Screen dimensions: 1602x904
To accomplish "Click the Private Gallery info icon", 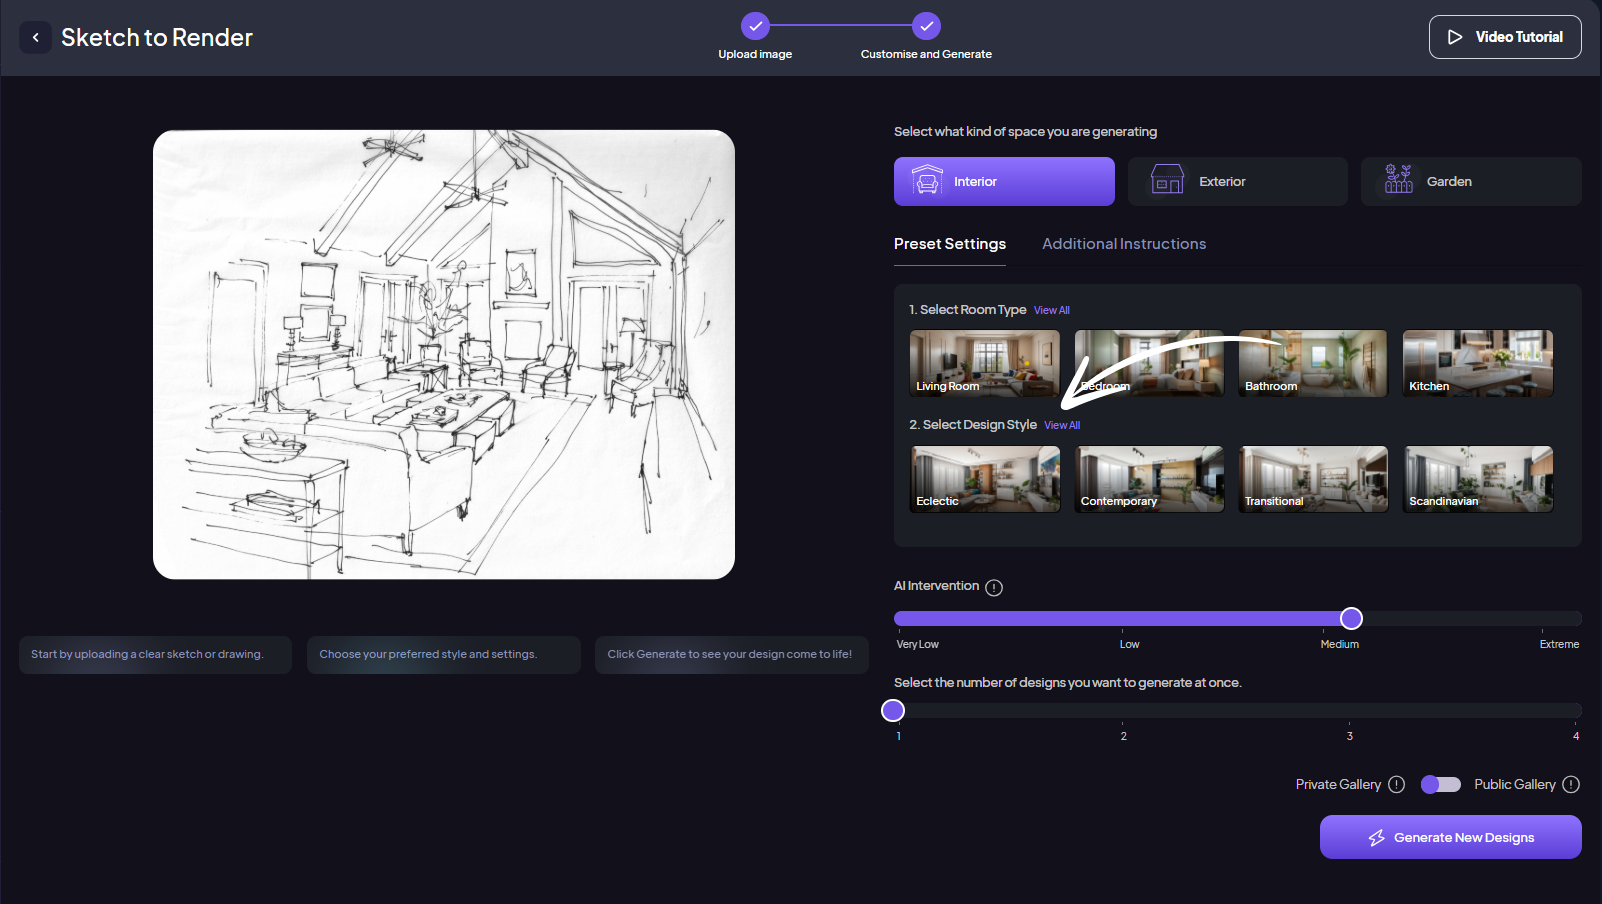I will point(1397,785).
